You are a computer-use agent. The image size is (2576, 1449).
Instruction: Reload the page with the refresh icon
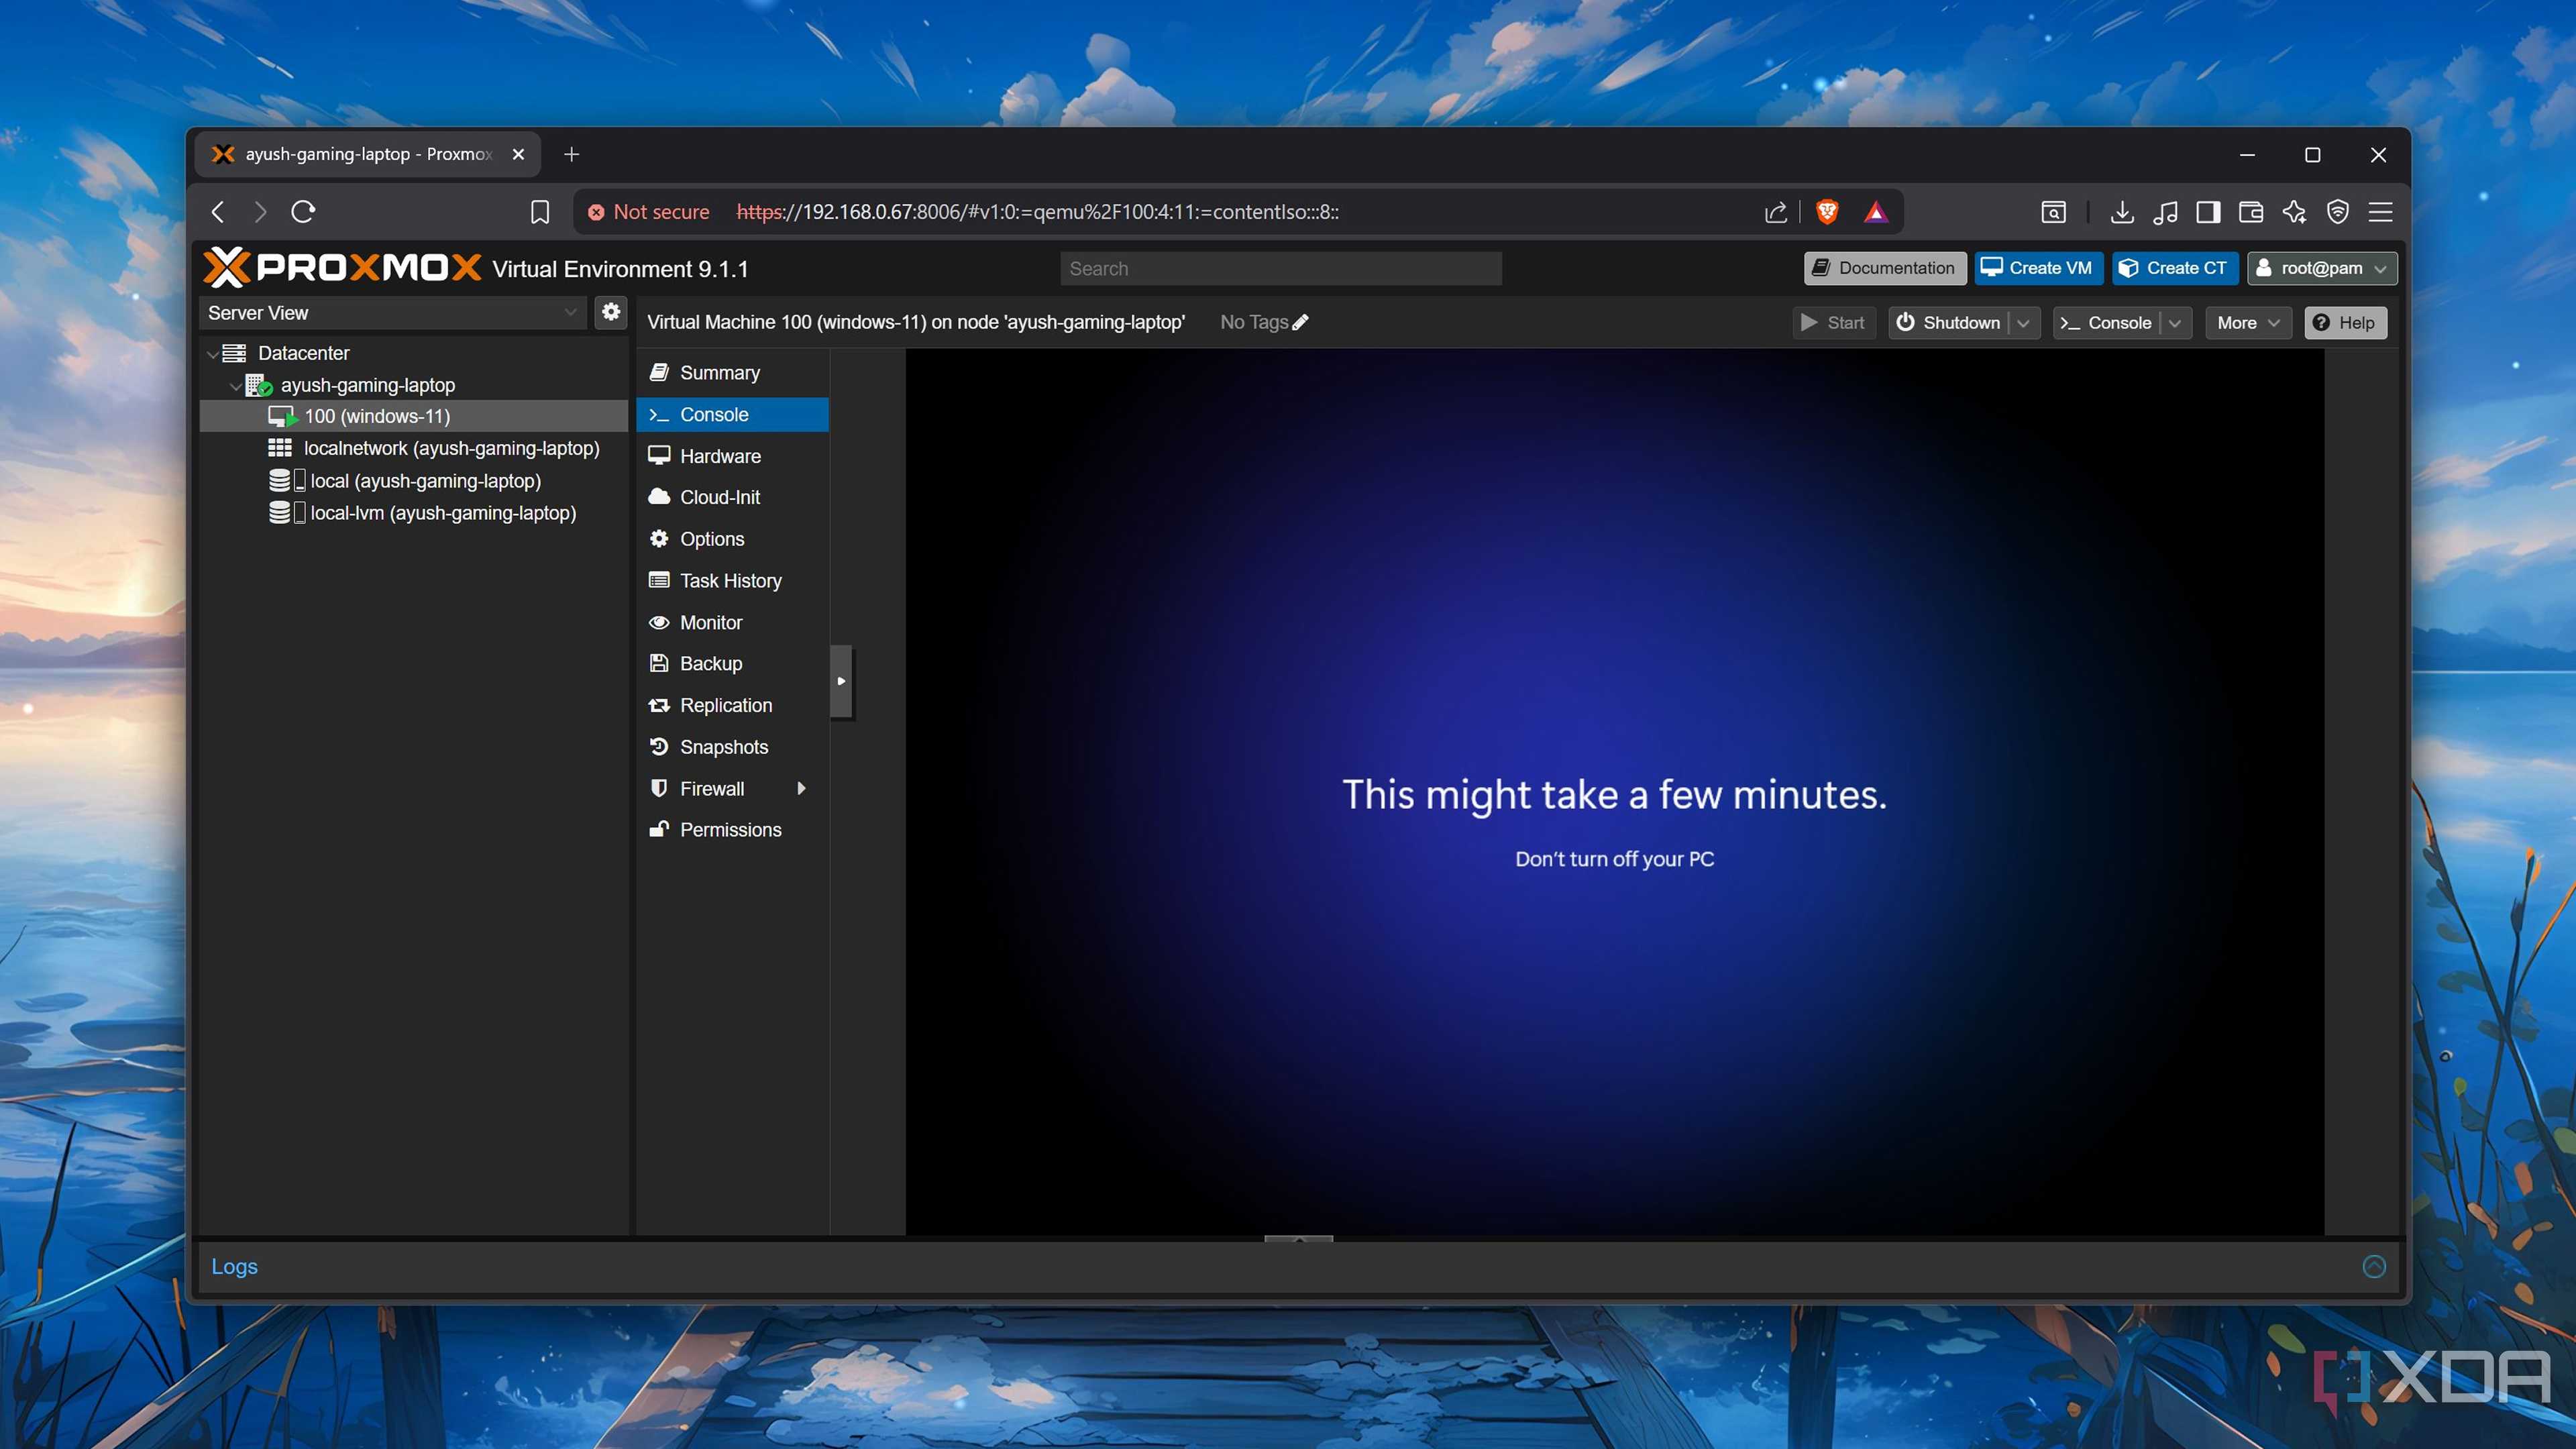(x=303, y=212)
